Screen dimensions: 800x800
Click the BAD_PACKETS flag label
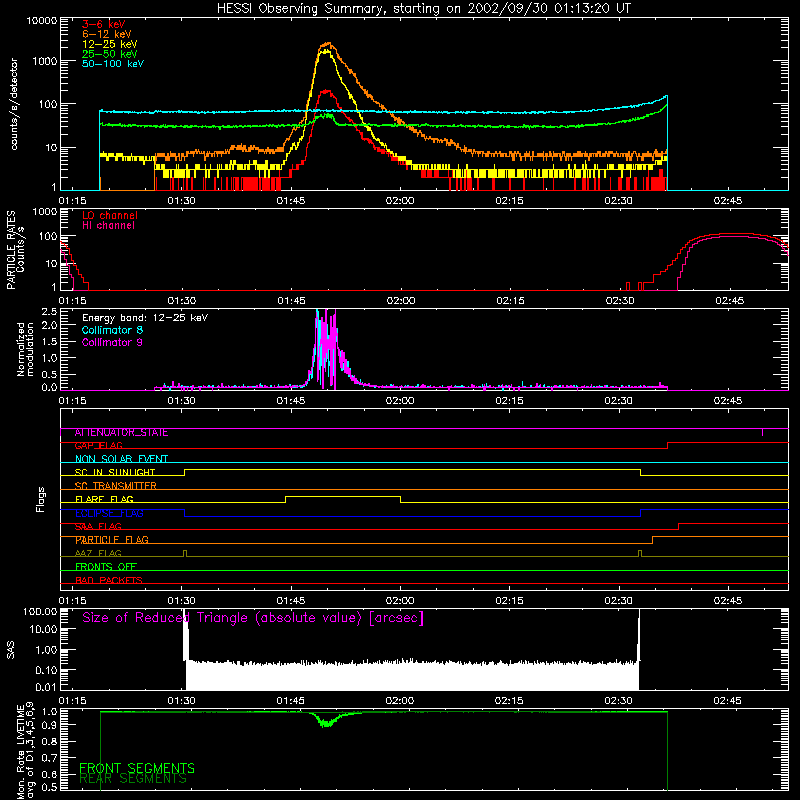[x=109, y=581]
